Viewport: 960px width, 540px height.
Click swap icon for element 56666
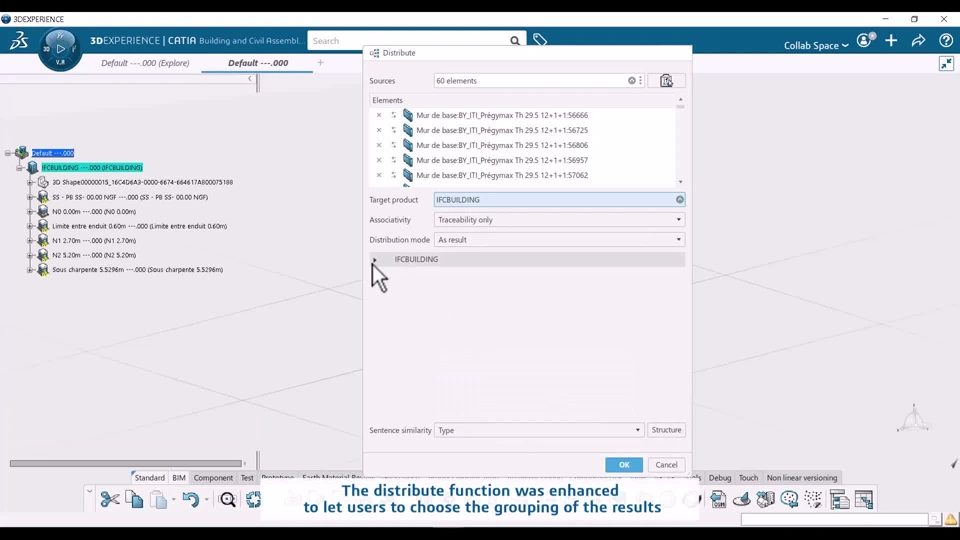tap(394, 115)
